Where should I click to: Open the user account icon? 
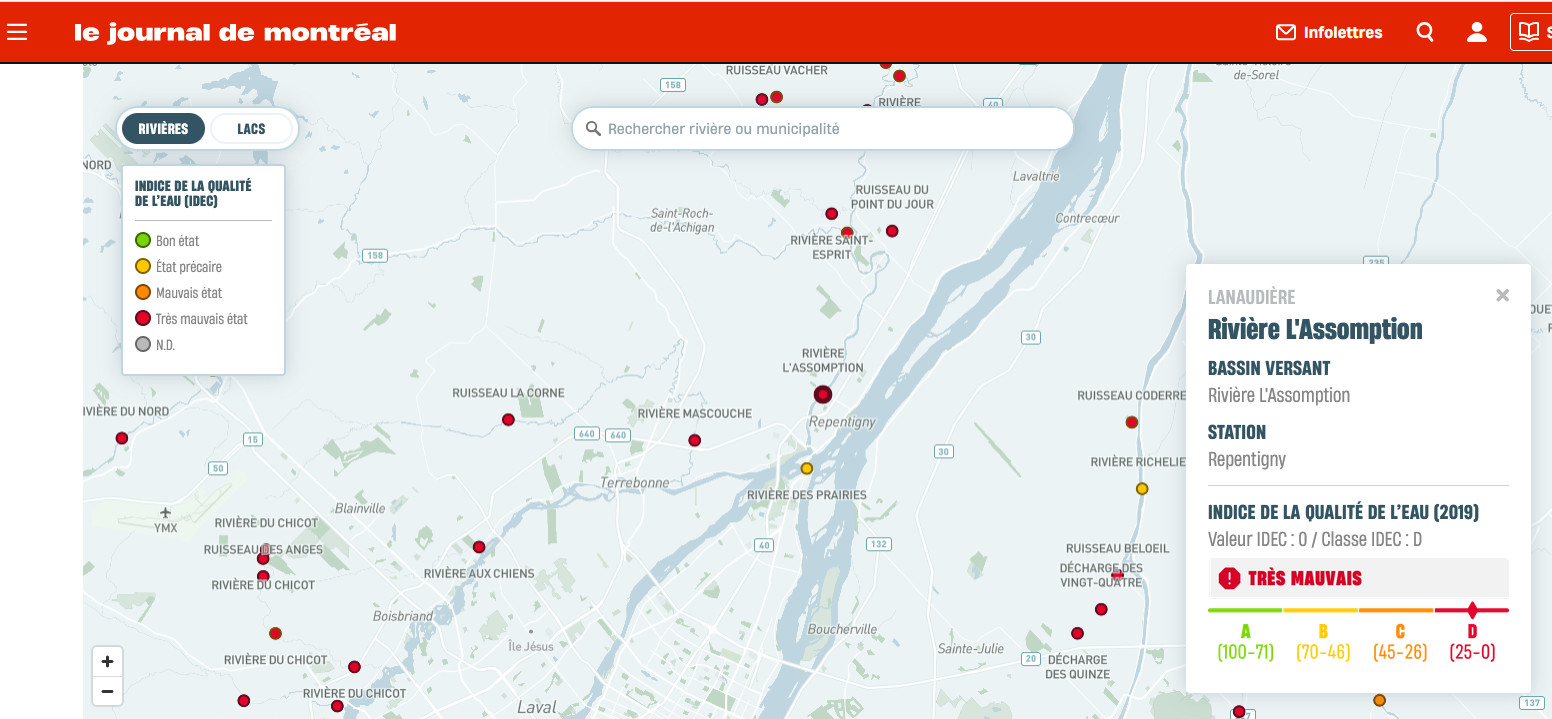[1476, 32]
